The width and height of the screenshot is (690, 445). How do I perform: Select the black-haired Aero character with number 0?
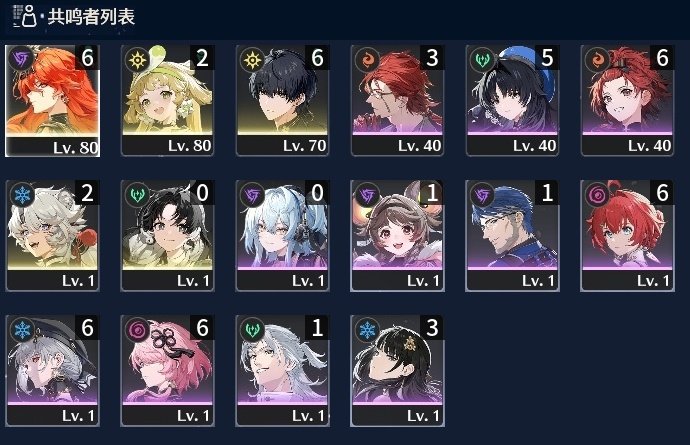[x=167, y=235]
